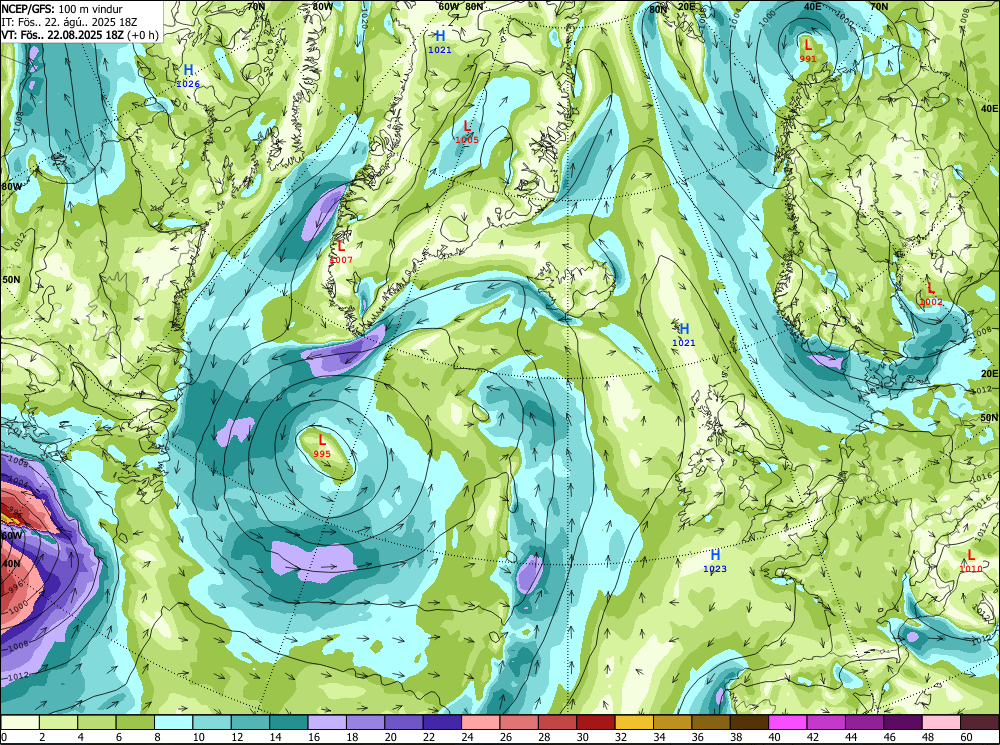Pick the light cyan 8–10 legend swatch
The height and width of the screenshot is (745, 1000).
click(x=173, y=722)
